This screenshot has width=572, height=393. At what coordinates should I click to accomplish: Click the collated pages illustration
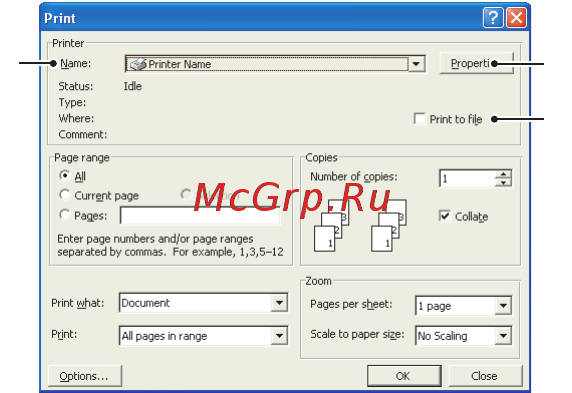click(x=360, y=226)
